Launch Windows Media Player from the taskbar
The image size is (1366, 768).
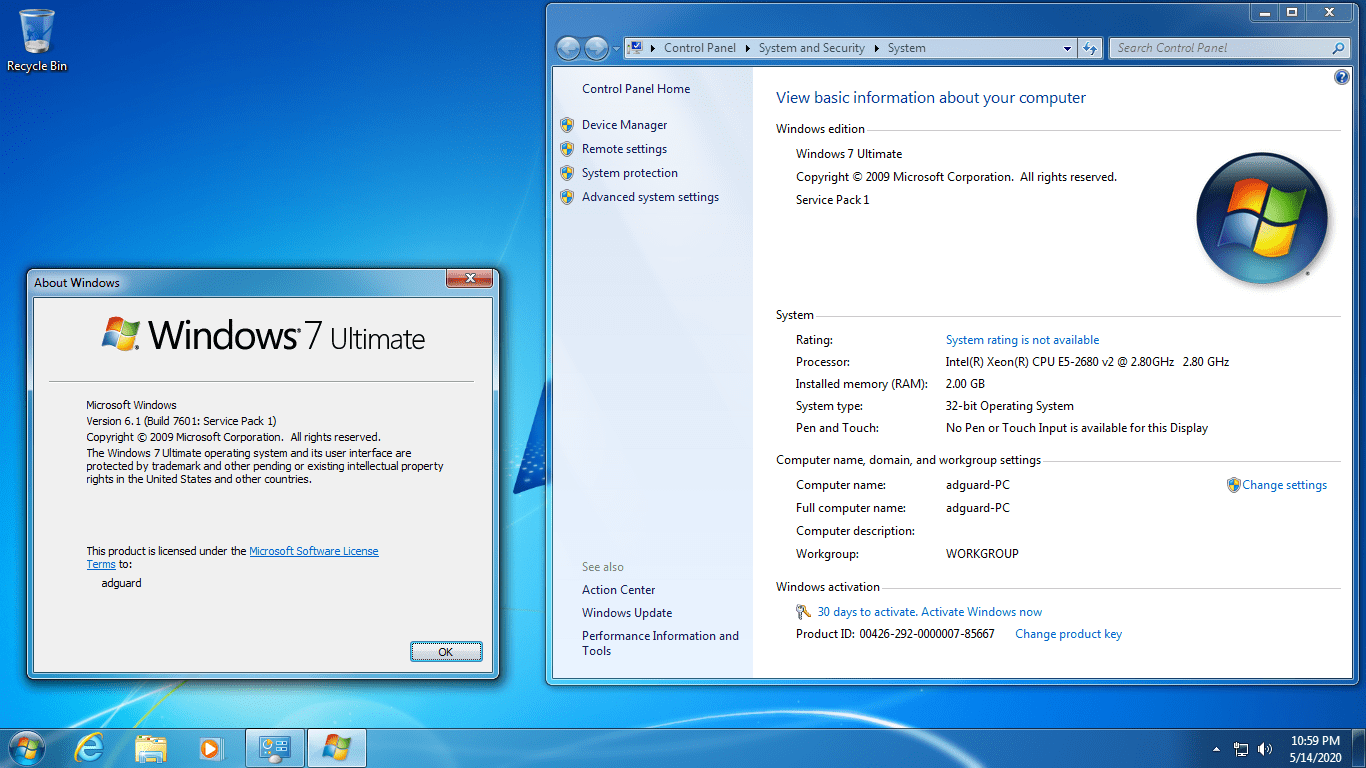coord(210,748)
